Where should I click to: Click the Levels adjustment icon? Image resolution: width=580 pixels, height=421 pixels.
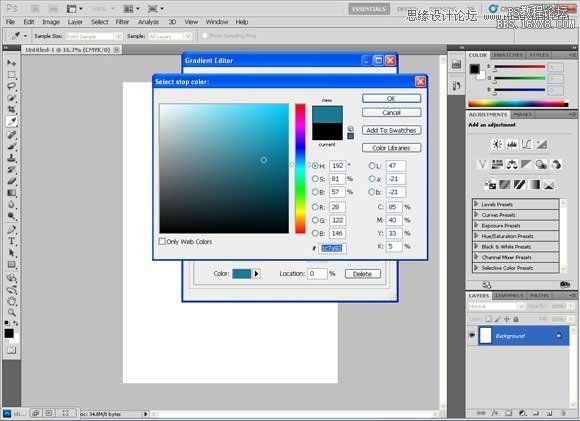click(512, 144)
